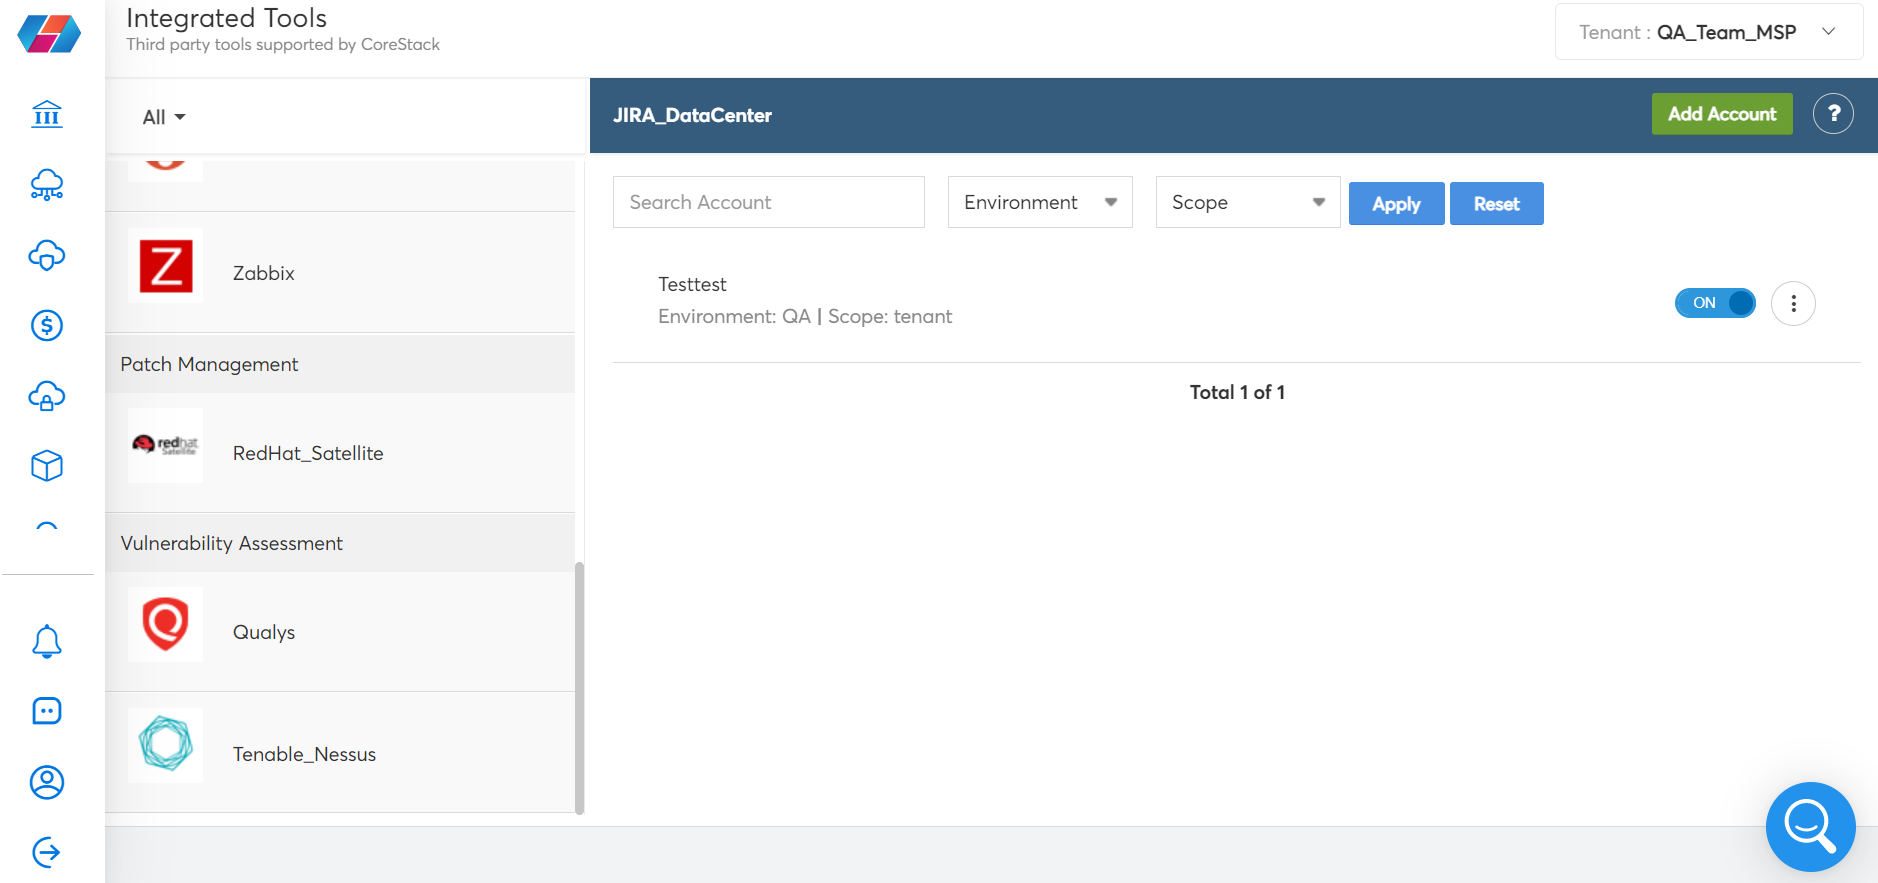
Task: Open the dollar cost icon in sidebar
Action: 47,325
